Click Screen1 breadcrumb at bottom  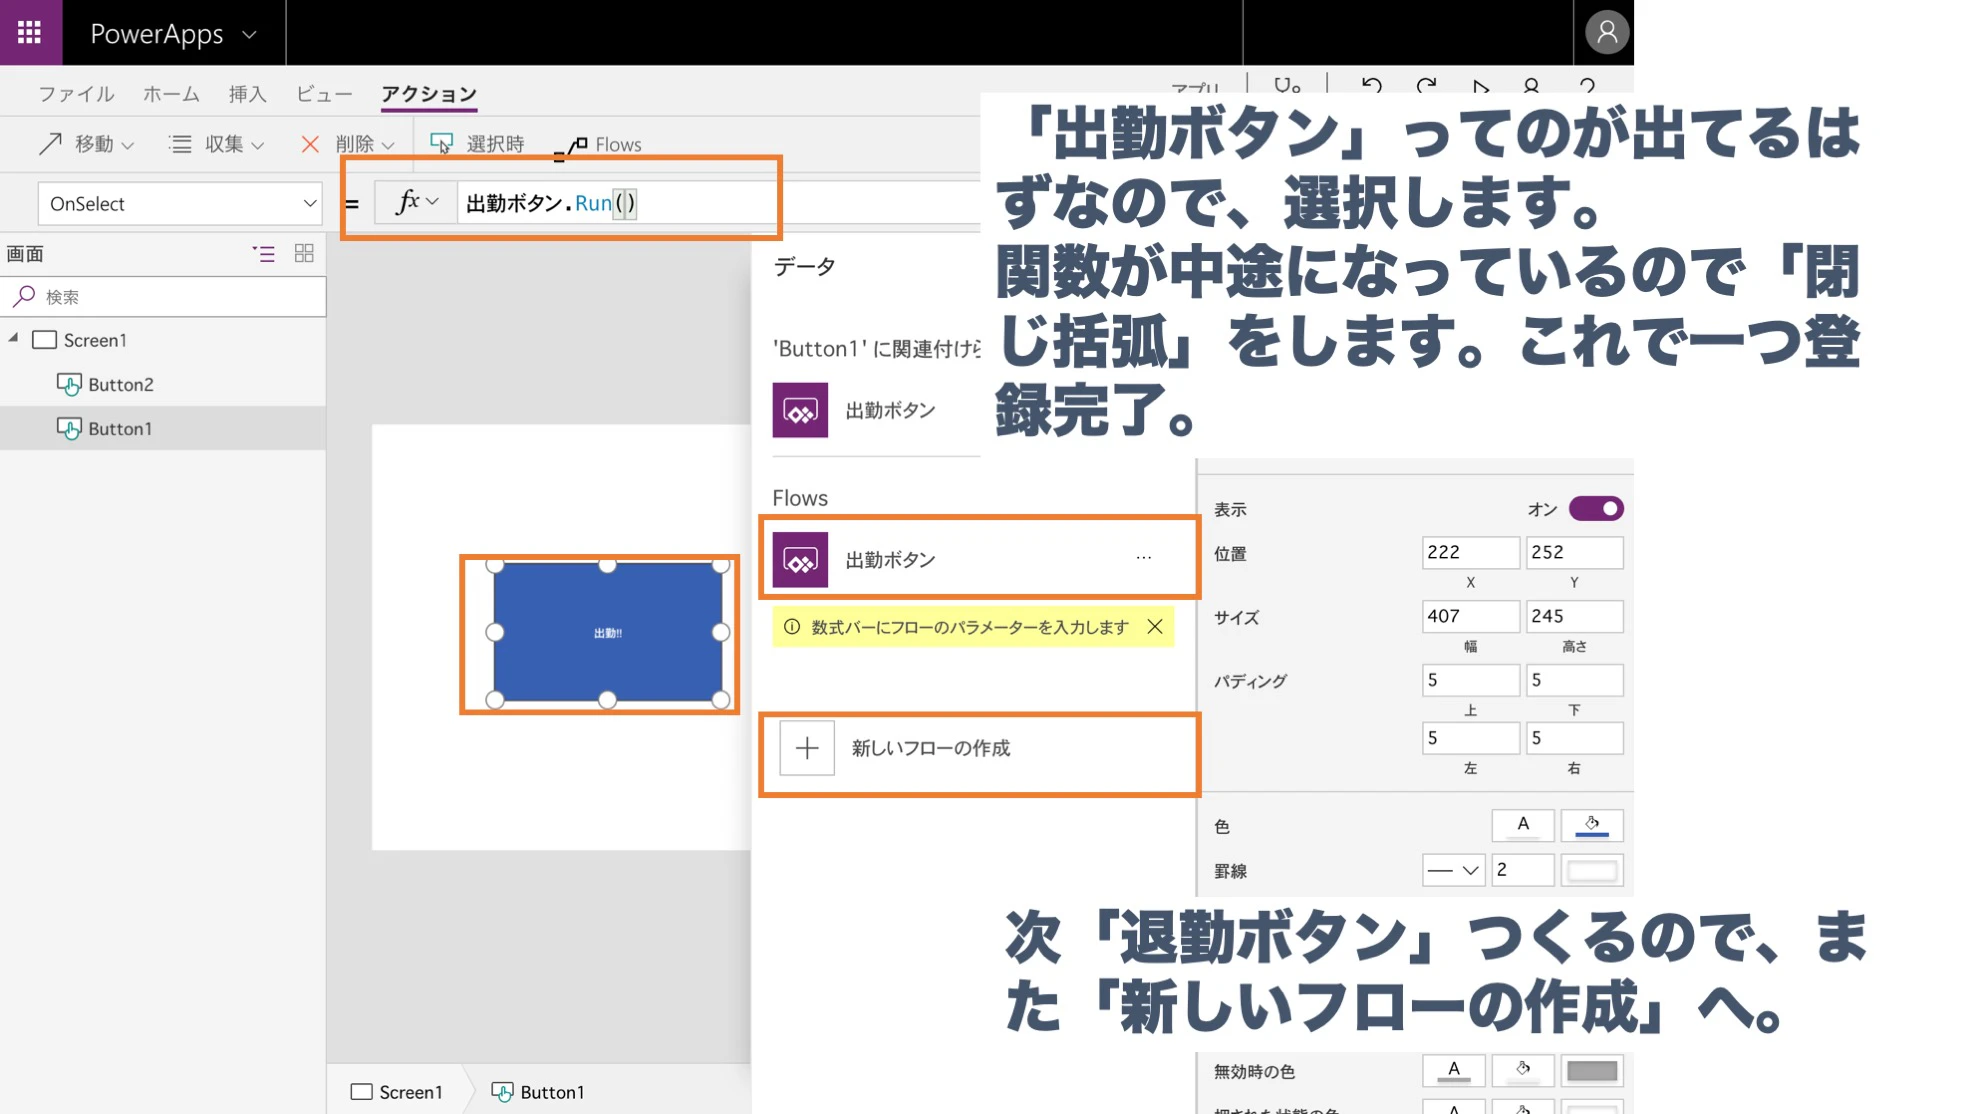pos(397,1092)
